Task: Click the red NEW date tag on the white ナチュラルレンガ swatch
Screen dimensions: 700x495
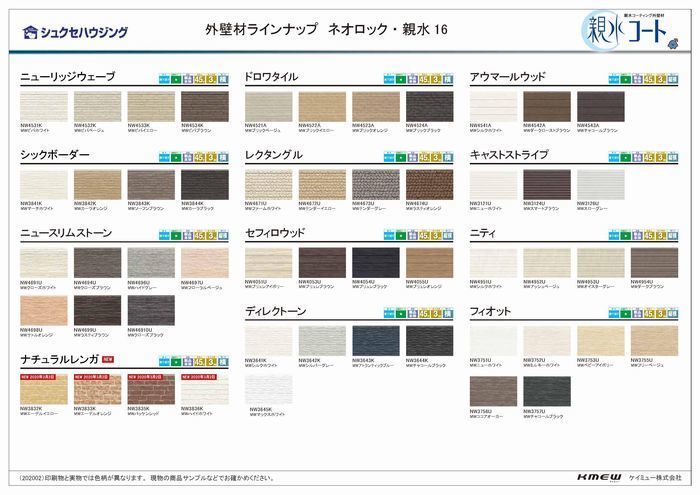Action: point(199,377)
